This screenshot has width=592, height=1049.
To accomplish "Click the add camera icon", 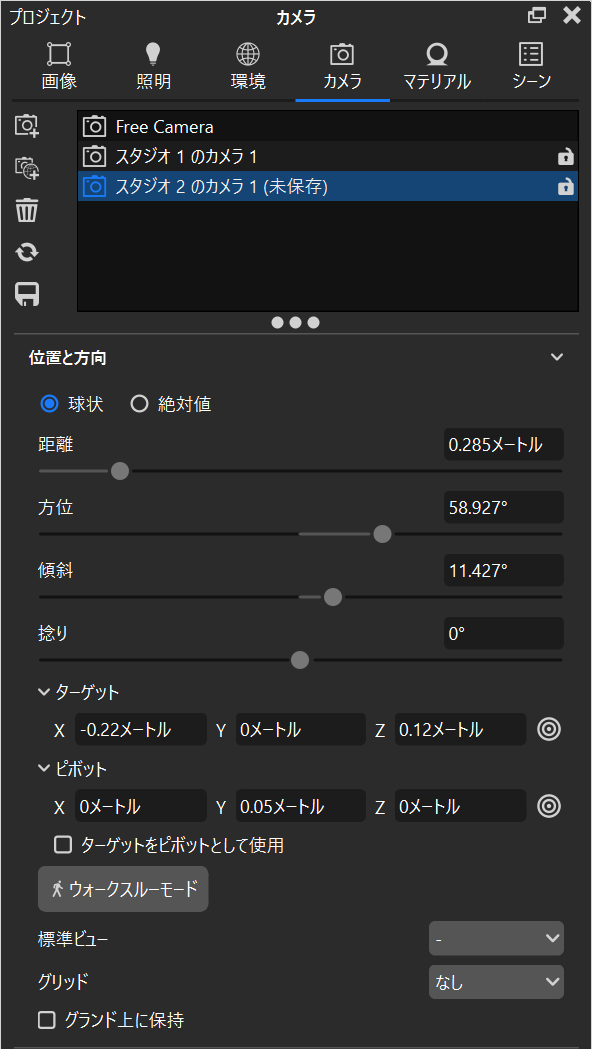I will (27, 125).
